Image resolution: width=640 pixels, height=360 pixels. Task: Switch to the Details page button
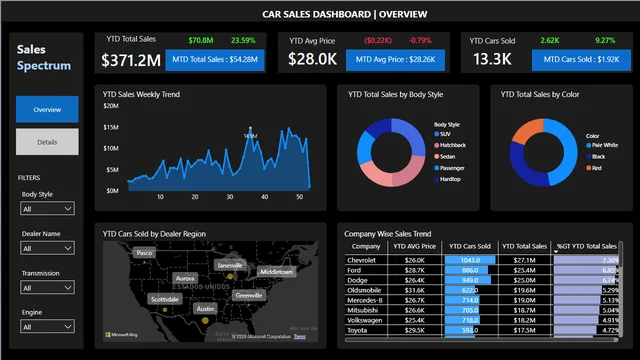pos(47,142)
